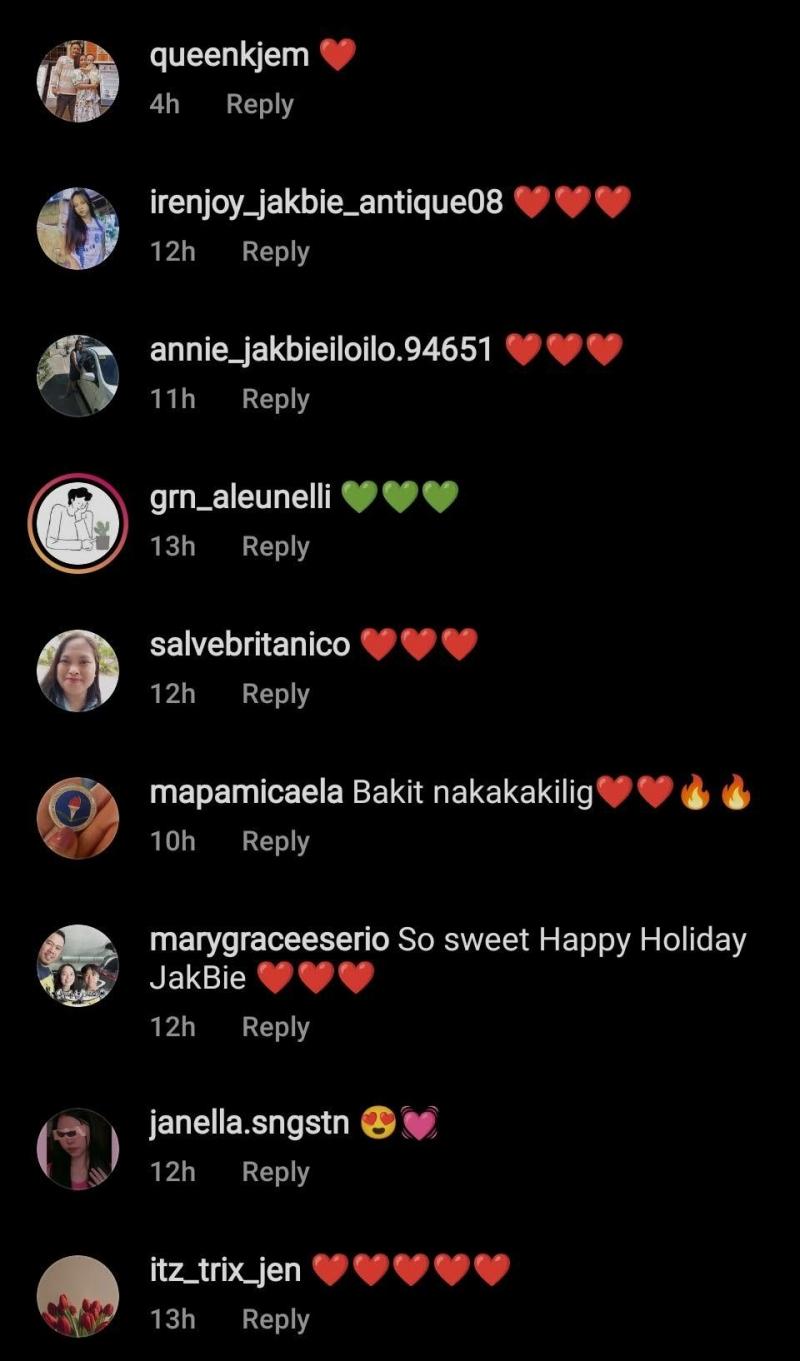The width and height of the screenshot is (800, 1361).
Task: Reply to janella.sngstn's comment
Action: coord(275,1172)
